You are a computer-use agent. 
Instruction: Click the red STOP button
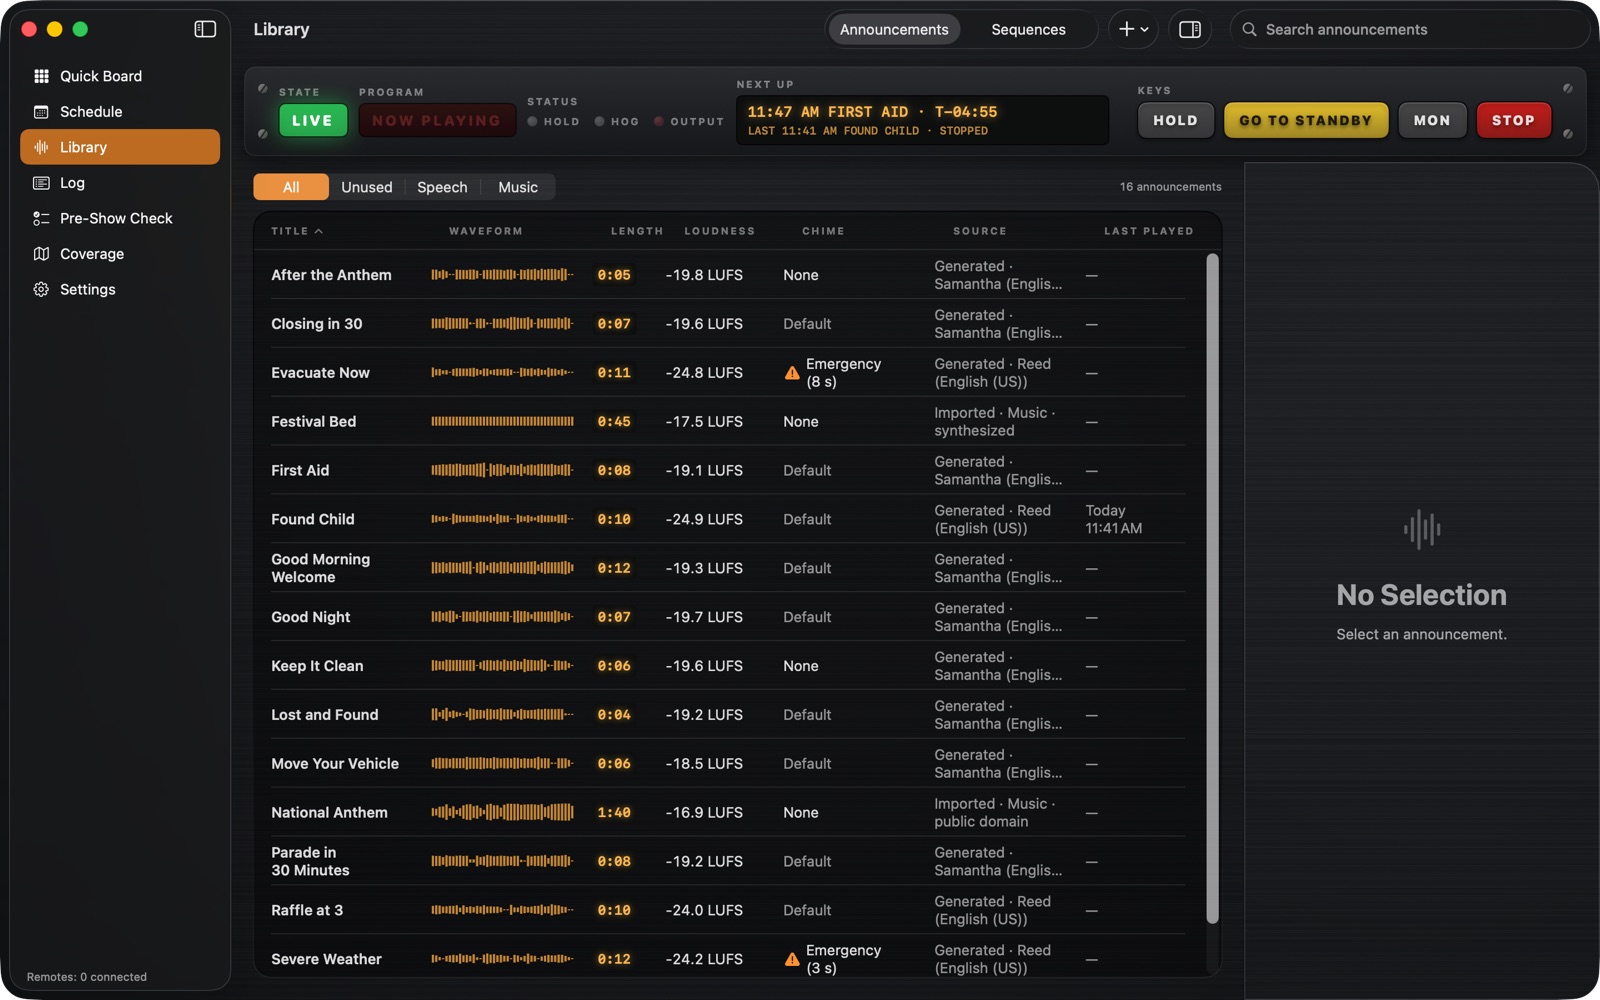(1513, 120)
